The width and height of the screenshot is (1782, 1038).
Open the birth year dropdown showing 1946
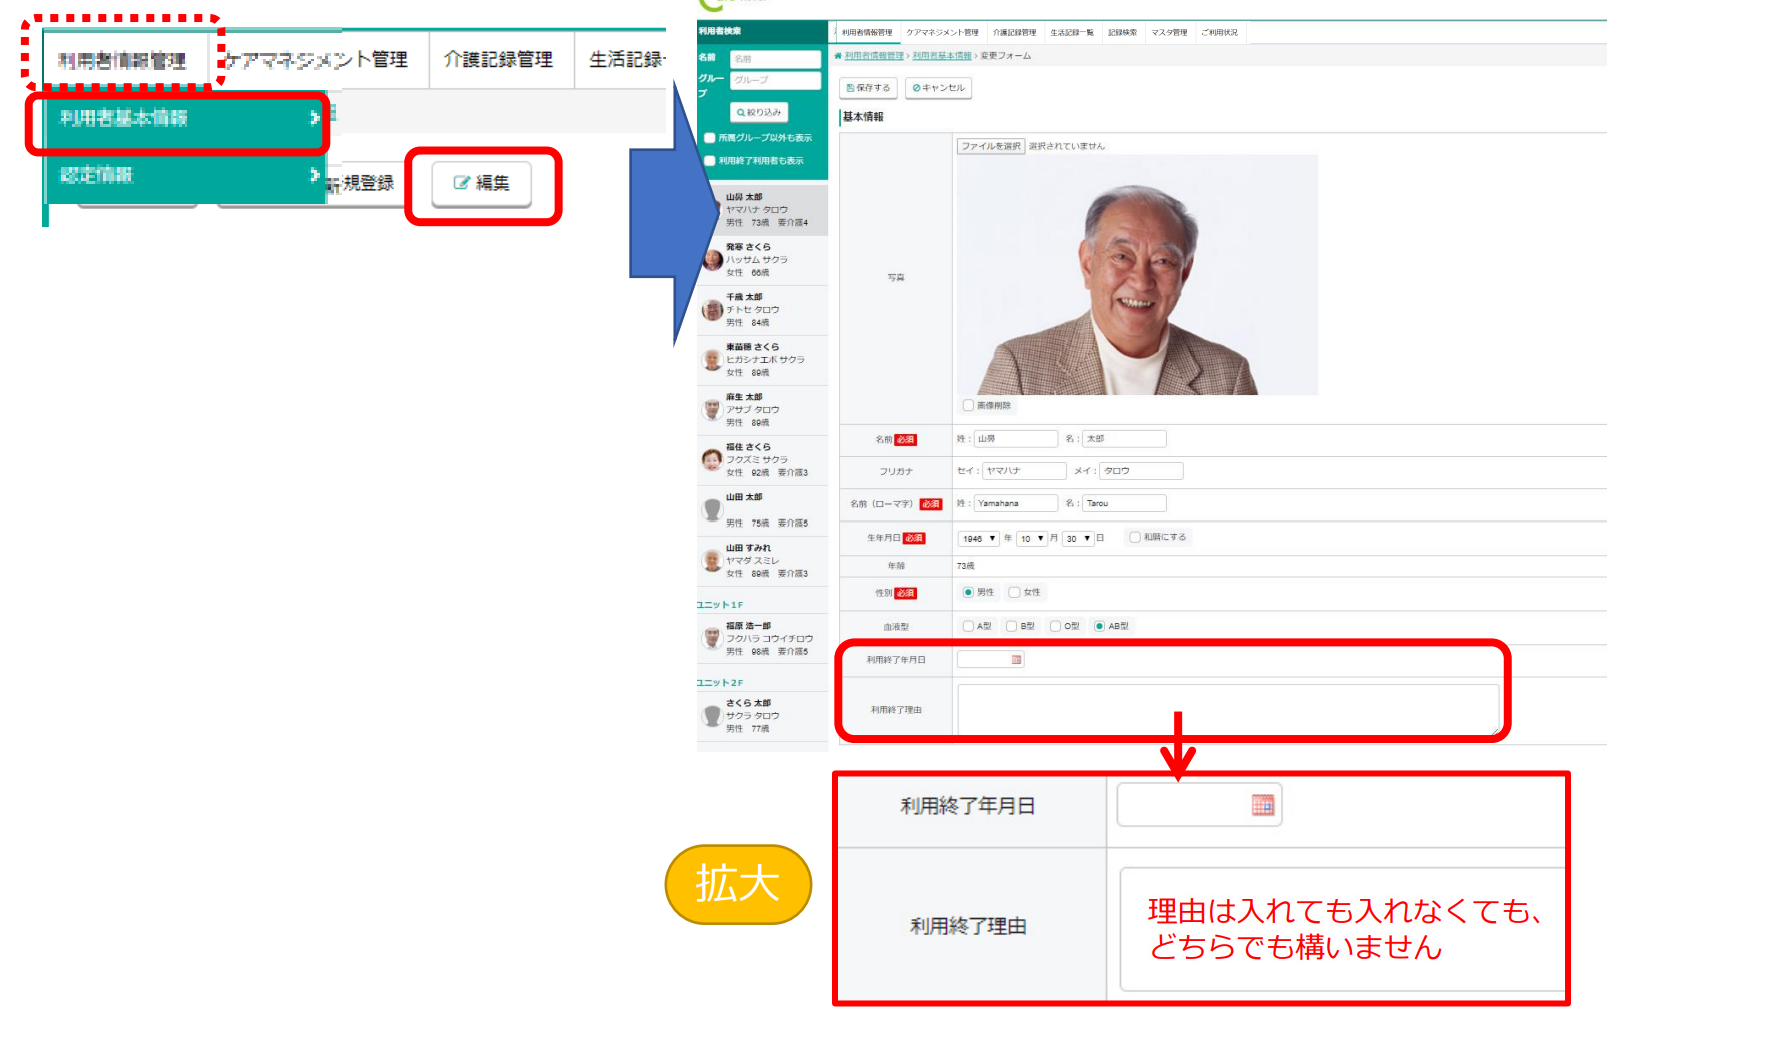[x=978, y=538]
